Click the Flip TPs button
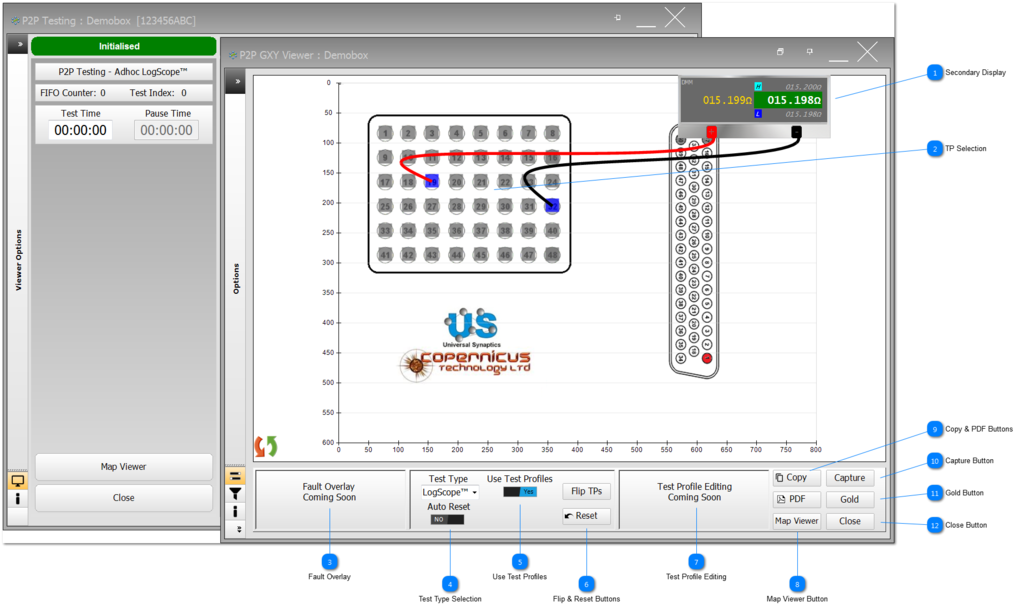The width and height of the screenshot is (1022, 612). [x=586, y=491]
